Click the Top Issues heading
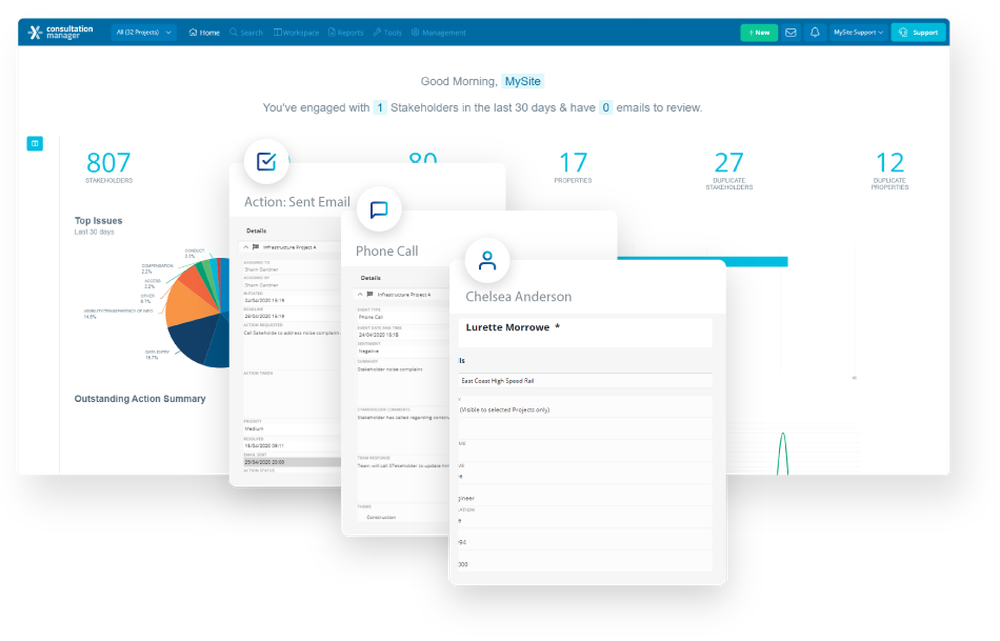The image size is (1000, 641). pyautogui.click(x=98, y=221)
